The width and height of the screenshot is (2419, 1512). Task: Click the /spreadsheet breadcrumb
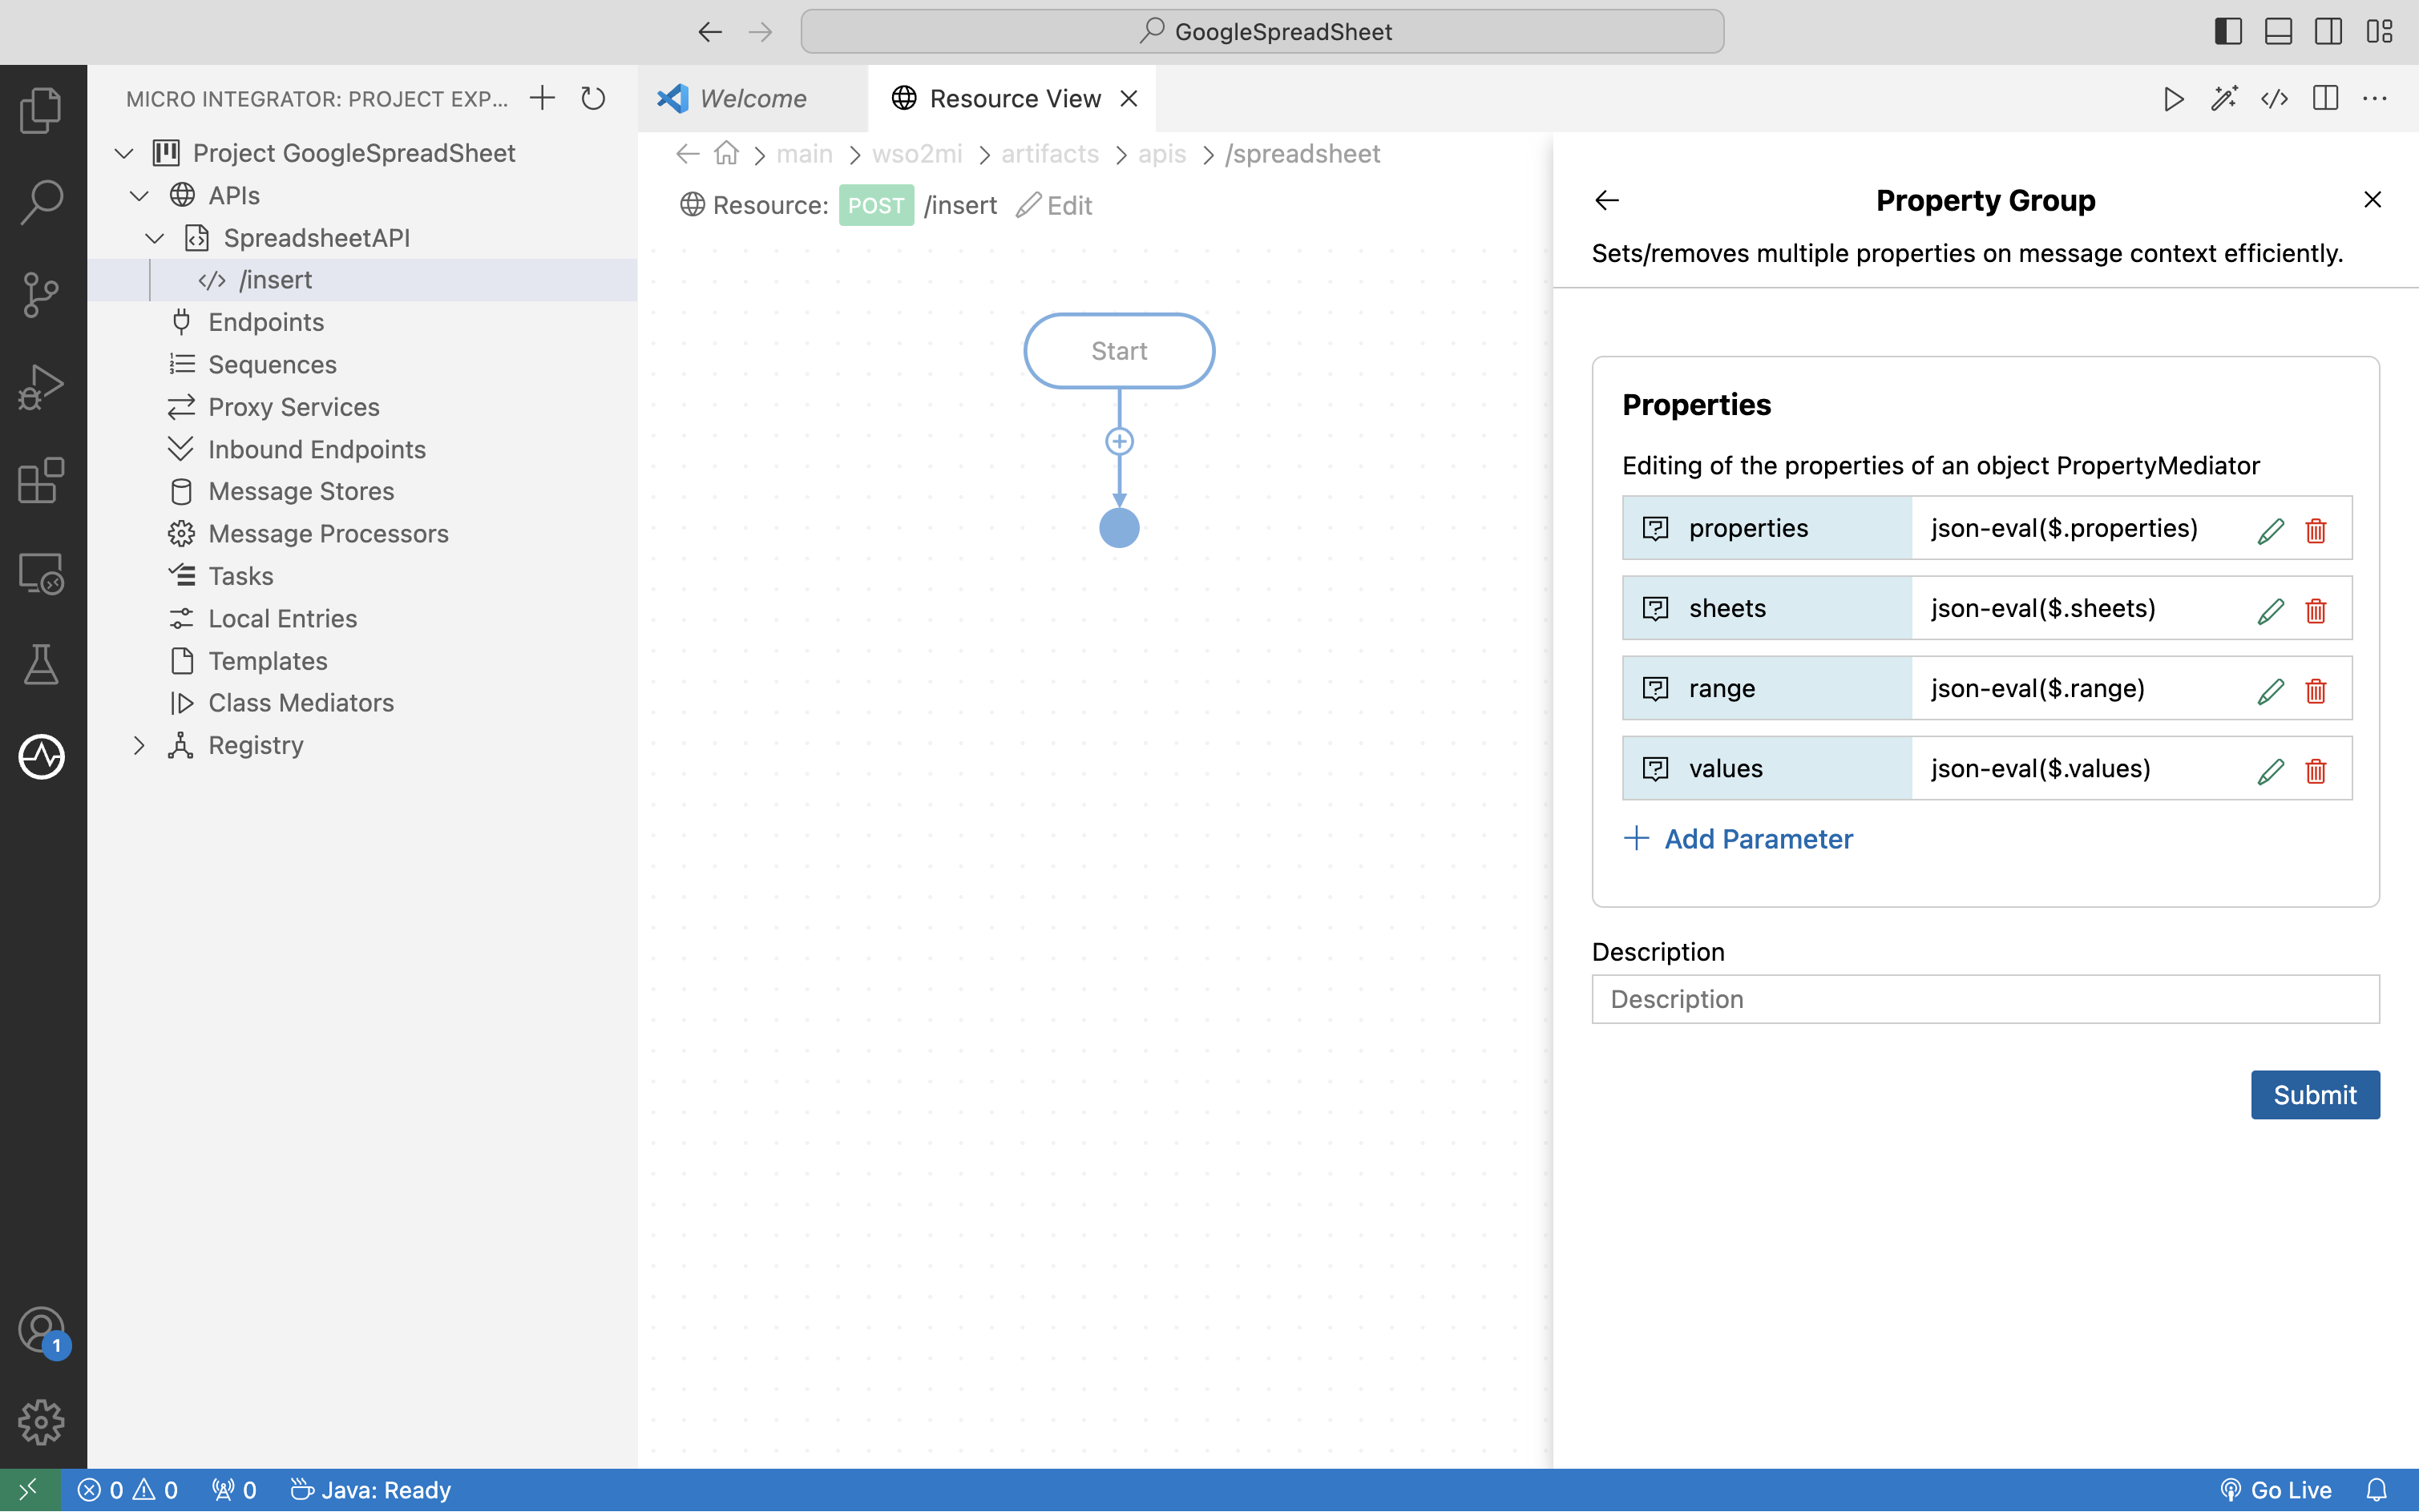coord(1302,154)
